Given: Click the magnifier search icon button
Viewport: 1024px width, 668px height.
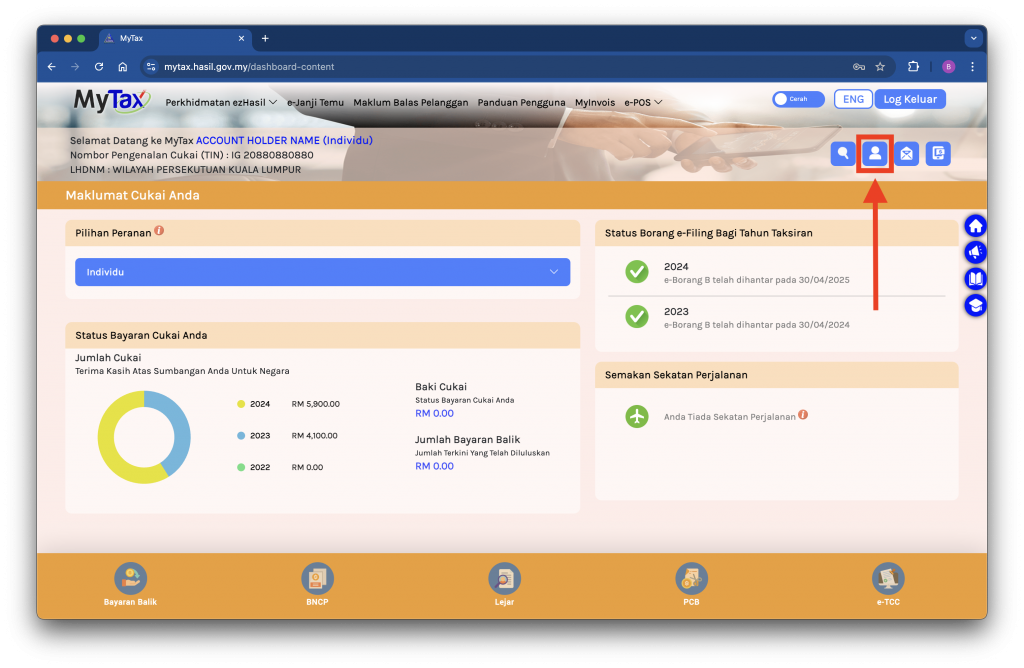Looking at the screenshot, I should click(843, 153).
